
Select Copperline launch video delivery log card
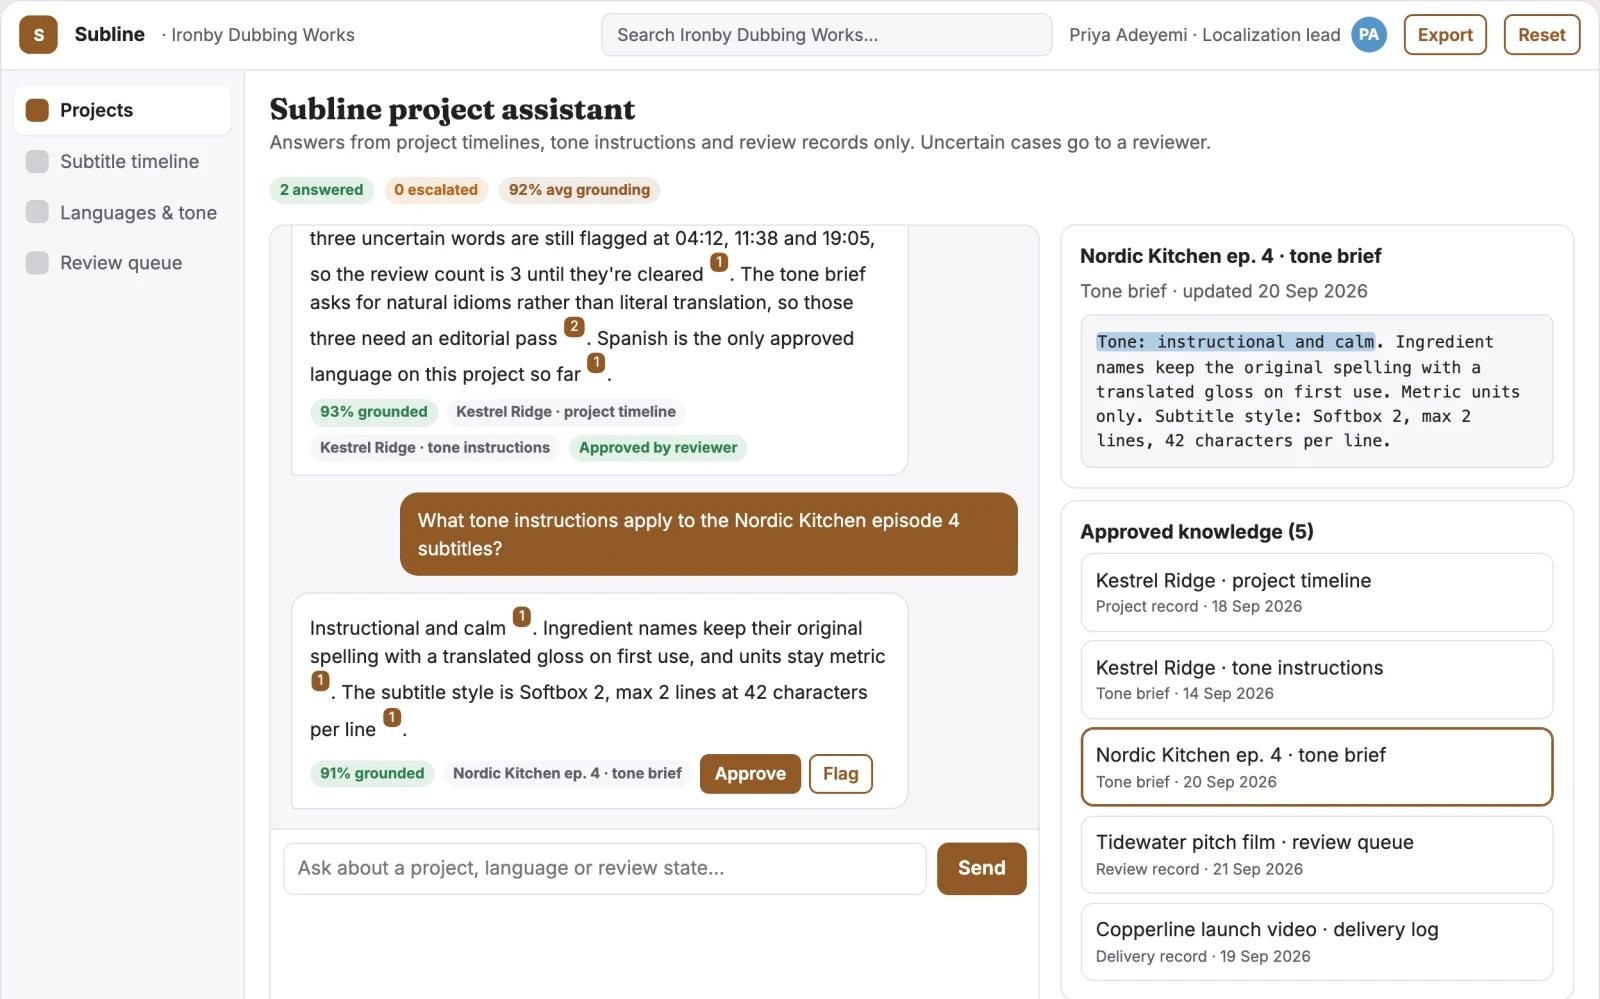click(1316, 941)
